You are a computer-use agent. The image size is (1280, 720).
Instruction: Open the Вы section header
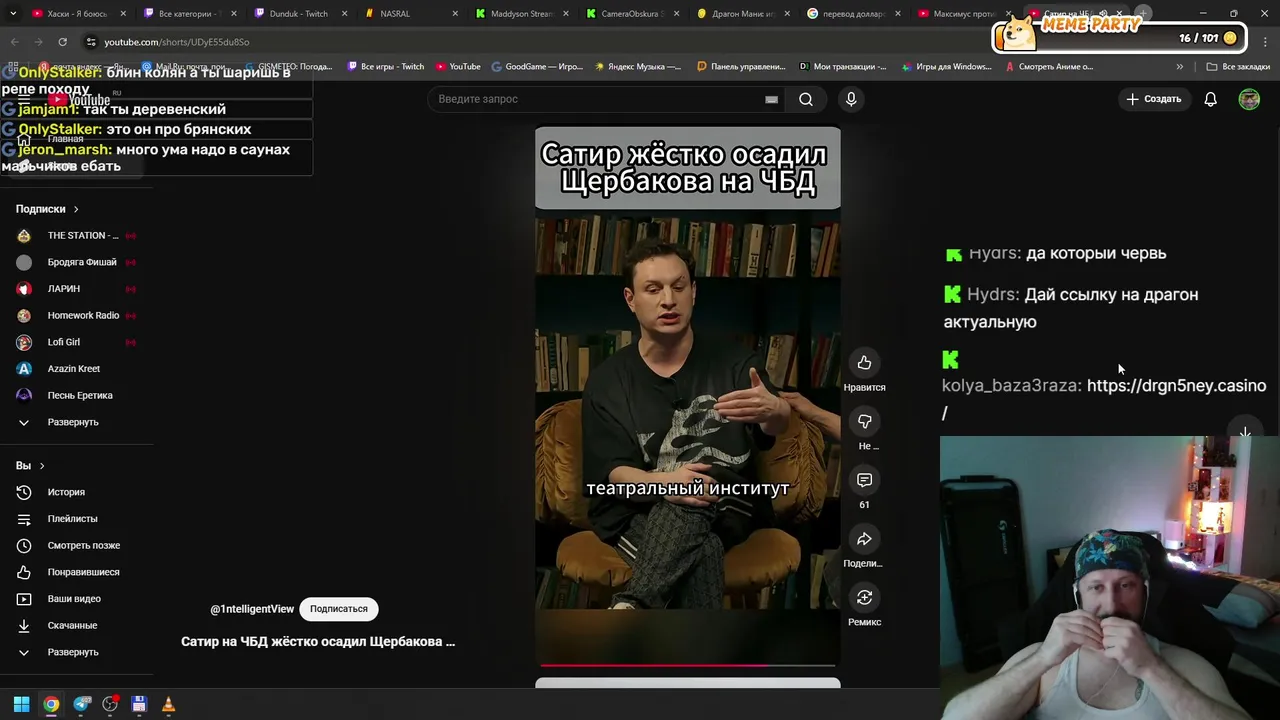[30, 466]
